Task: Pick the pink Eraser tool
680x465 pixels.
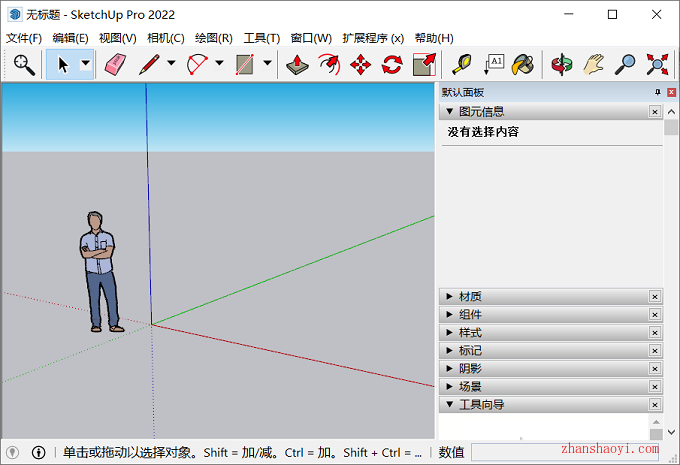Action: click(115, 65)
